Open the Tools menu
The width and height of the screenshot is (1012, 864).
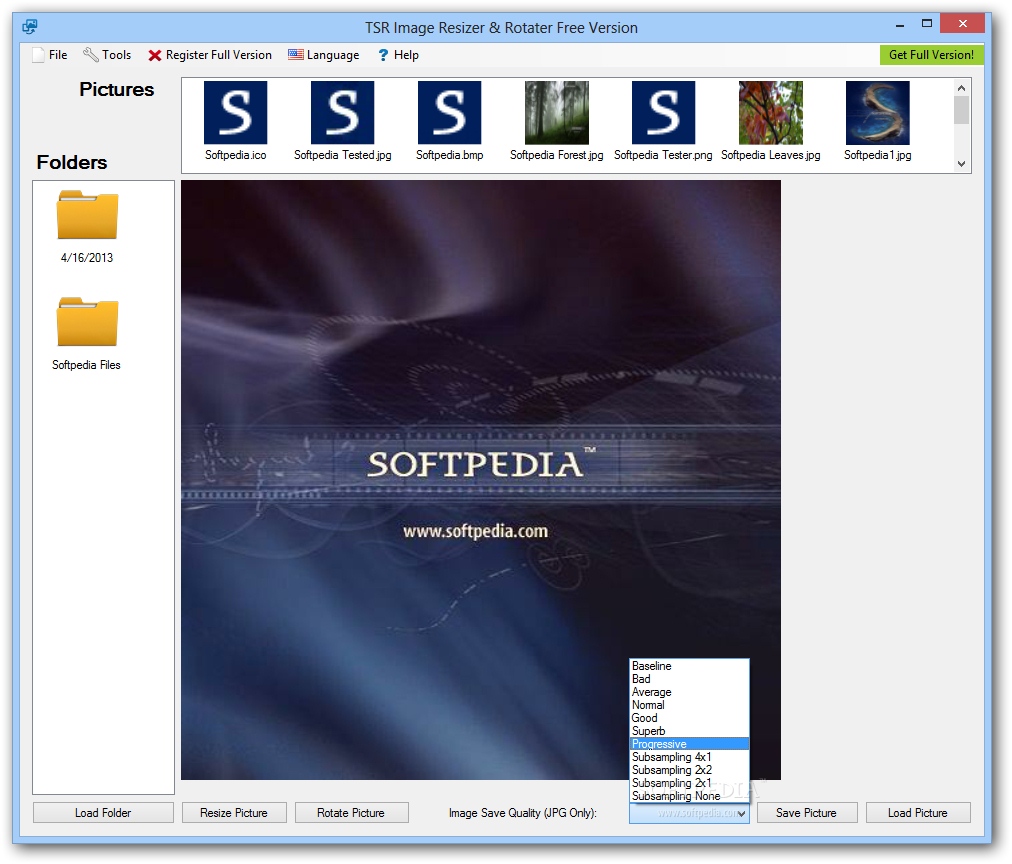[x=108, y=55]
